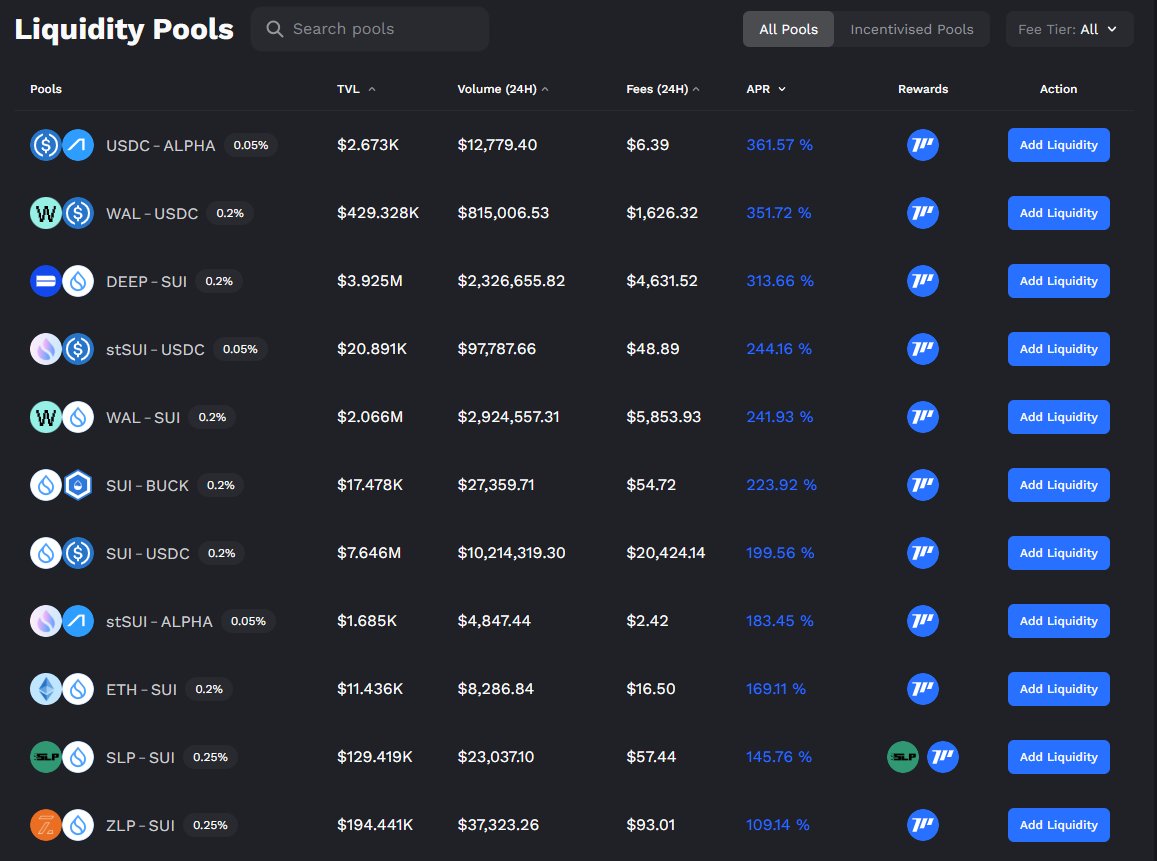Click reward token icon in USDC-ALPHA row

click(x=922, y=145)
